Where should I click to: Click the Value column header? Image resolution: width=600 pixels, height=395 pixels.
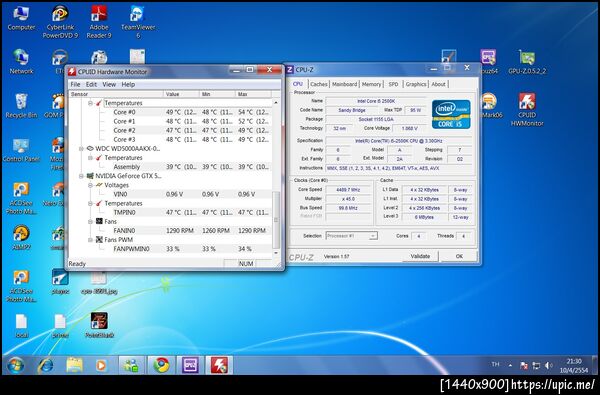coord(181,94)
